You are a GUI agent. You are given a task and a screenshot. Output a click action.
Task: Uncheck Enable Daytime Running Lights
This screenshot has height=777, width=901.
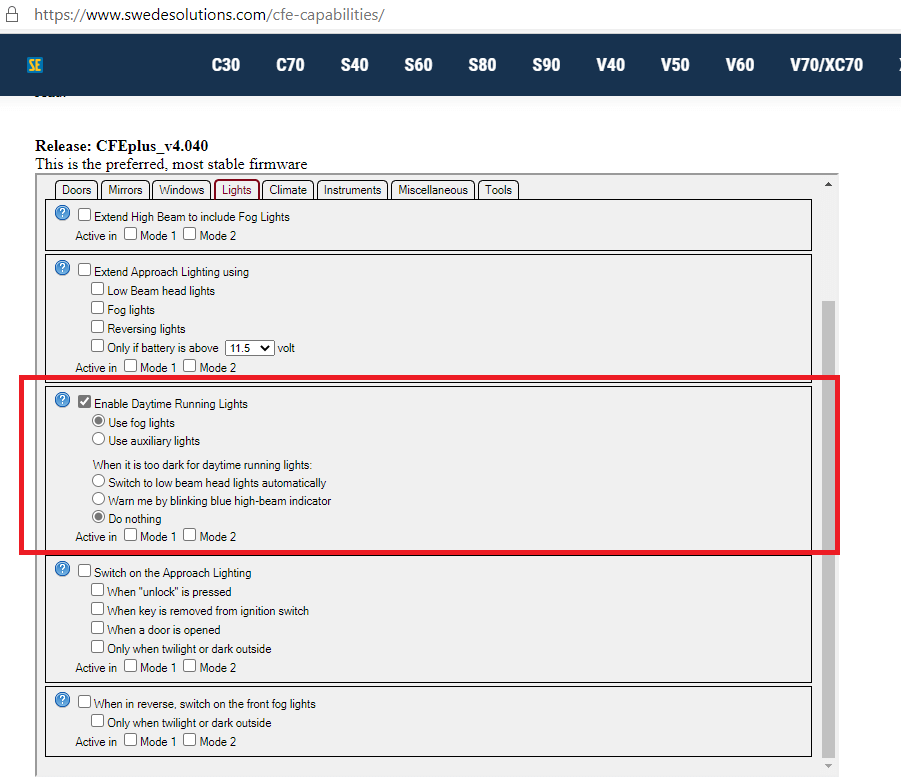point(84,402)
